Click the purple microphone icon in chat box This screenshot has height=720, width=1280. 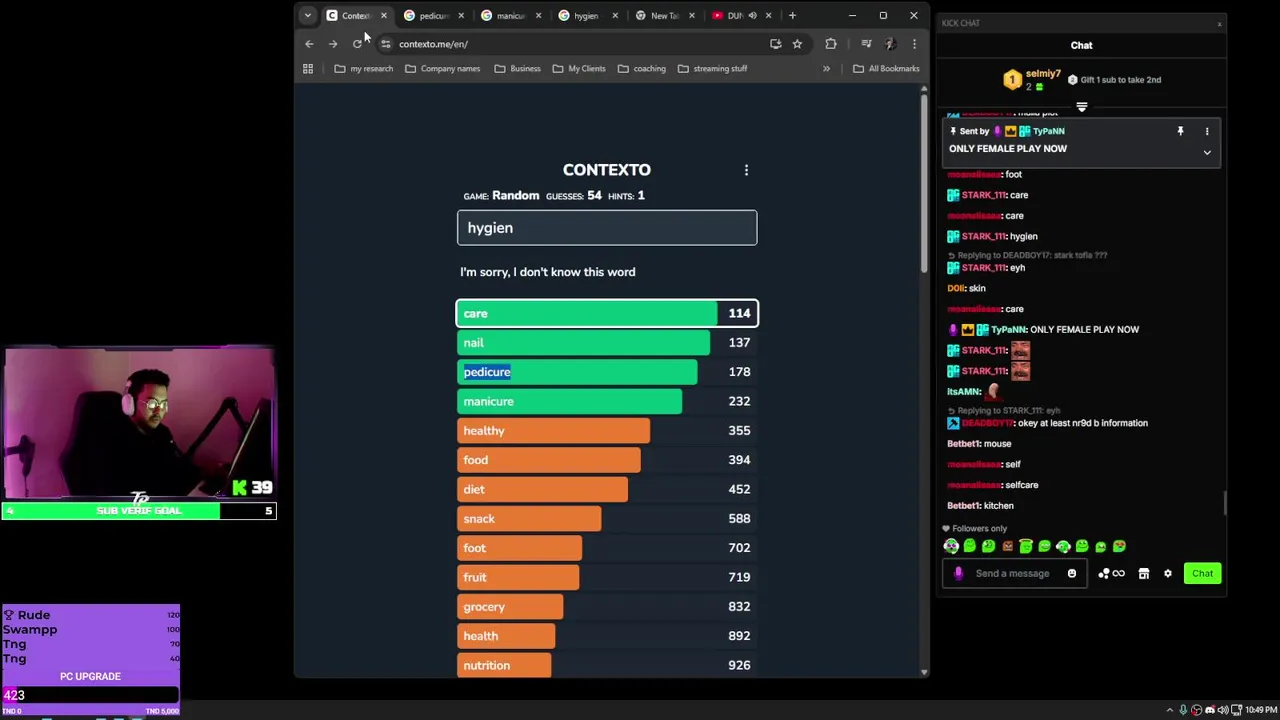point(958,574)
